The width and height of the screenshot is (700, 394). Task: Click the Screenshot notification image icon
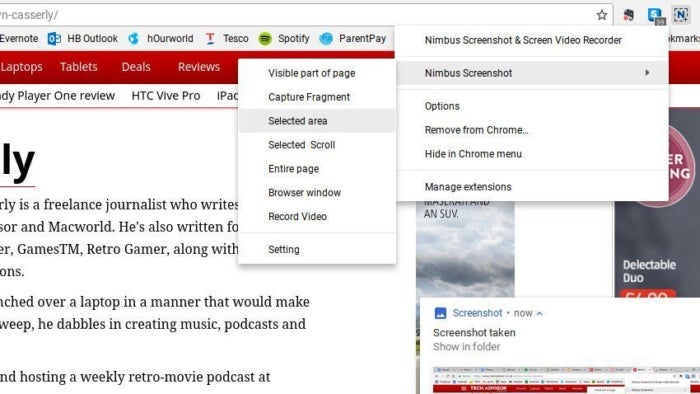tap(441, 313)
